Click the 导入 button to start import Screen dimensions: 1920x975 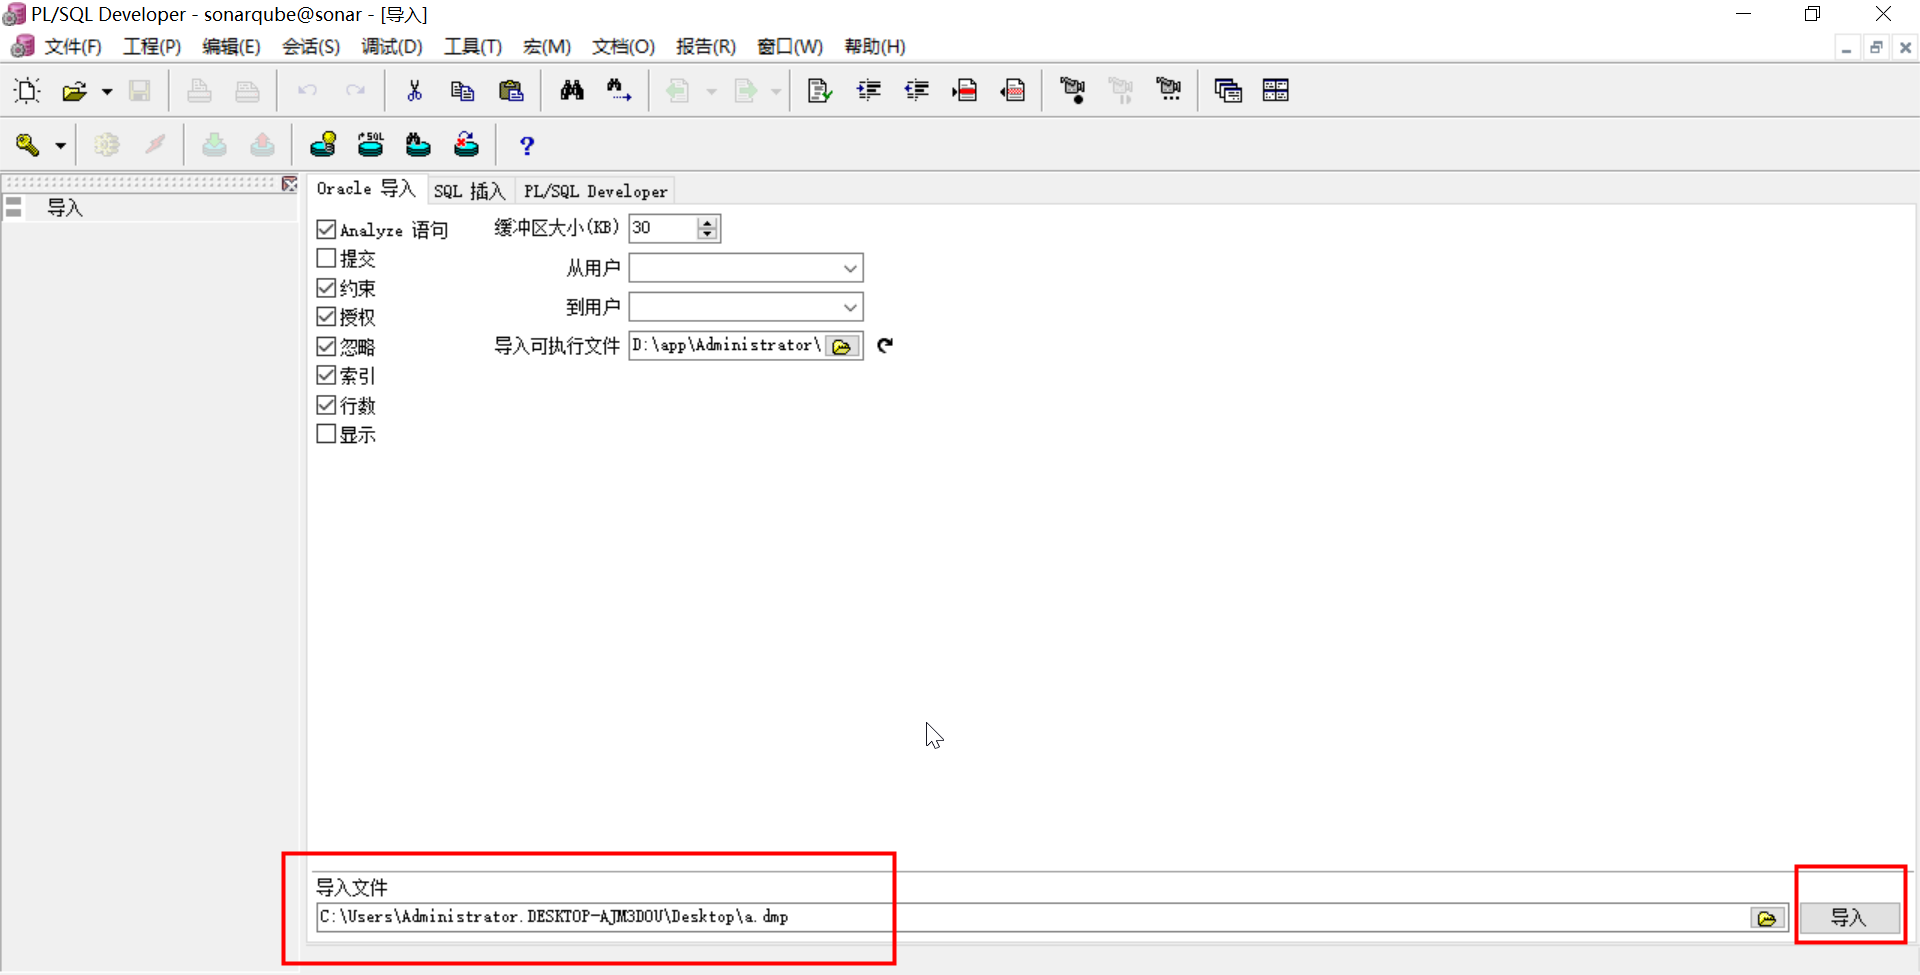tap(1850, 917)
